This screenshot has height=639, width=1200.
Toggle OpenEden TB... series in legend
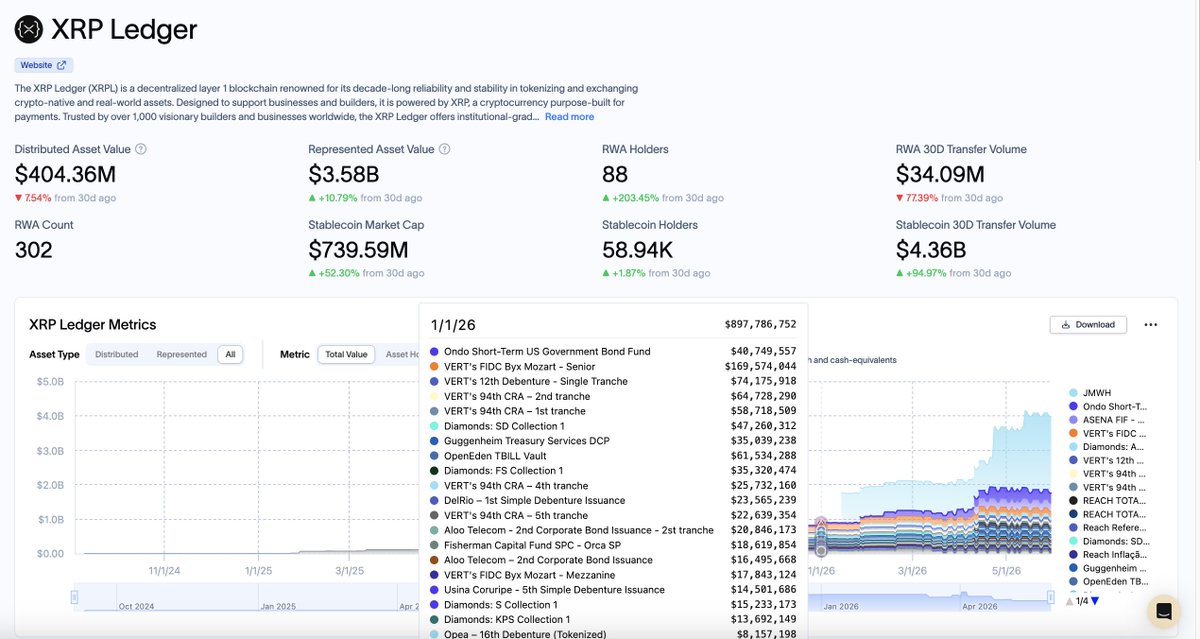[1108, 581]
